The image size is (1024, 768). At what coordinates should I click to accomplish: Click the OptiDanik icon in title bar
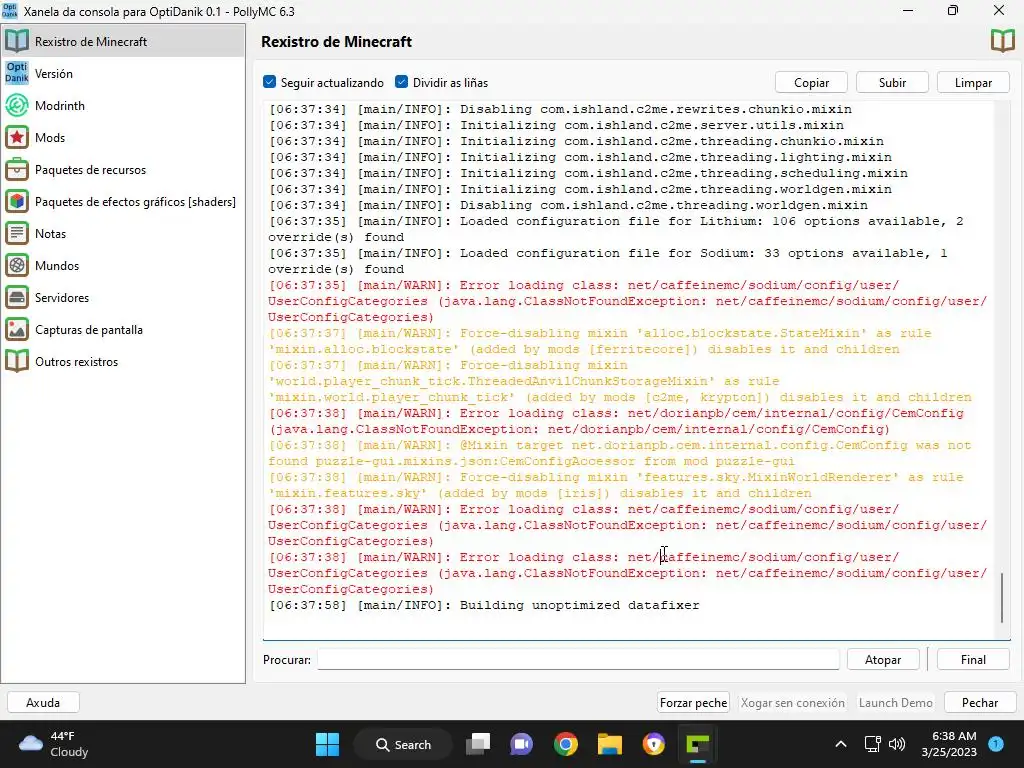click(10, 11)
